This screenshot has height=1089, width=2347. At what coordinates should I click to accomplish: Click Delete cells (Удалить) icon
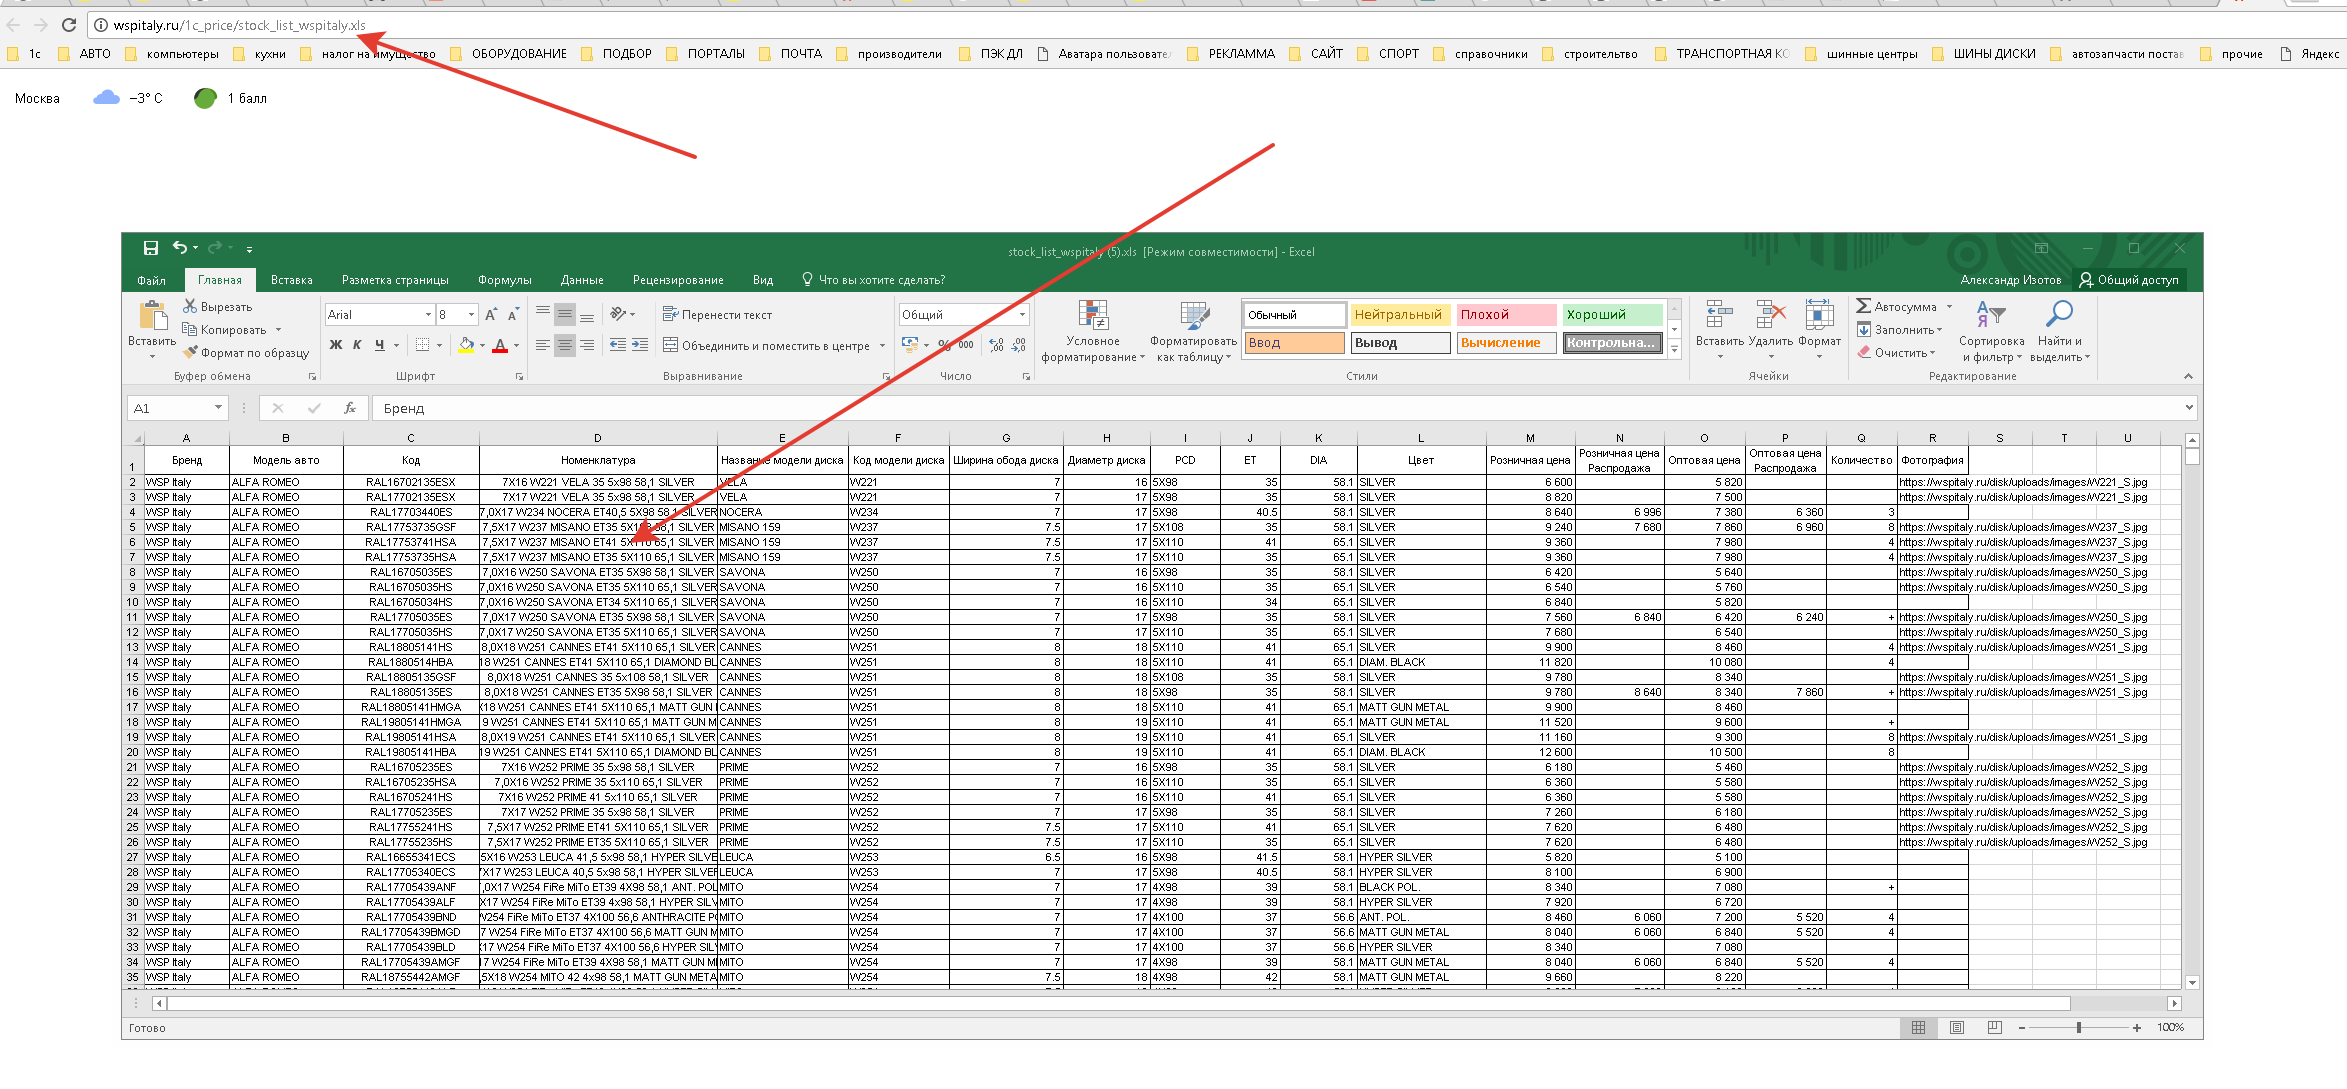(x=1771, y=316)
